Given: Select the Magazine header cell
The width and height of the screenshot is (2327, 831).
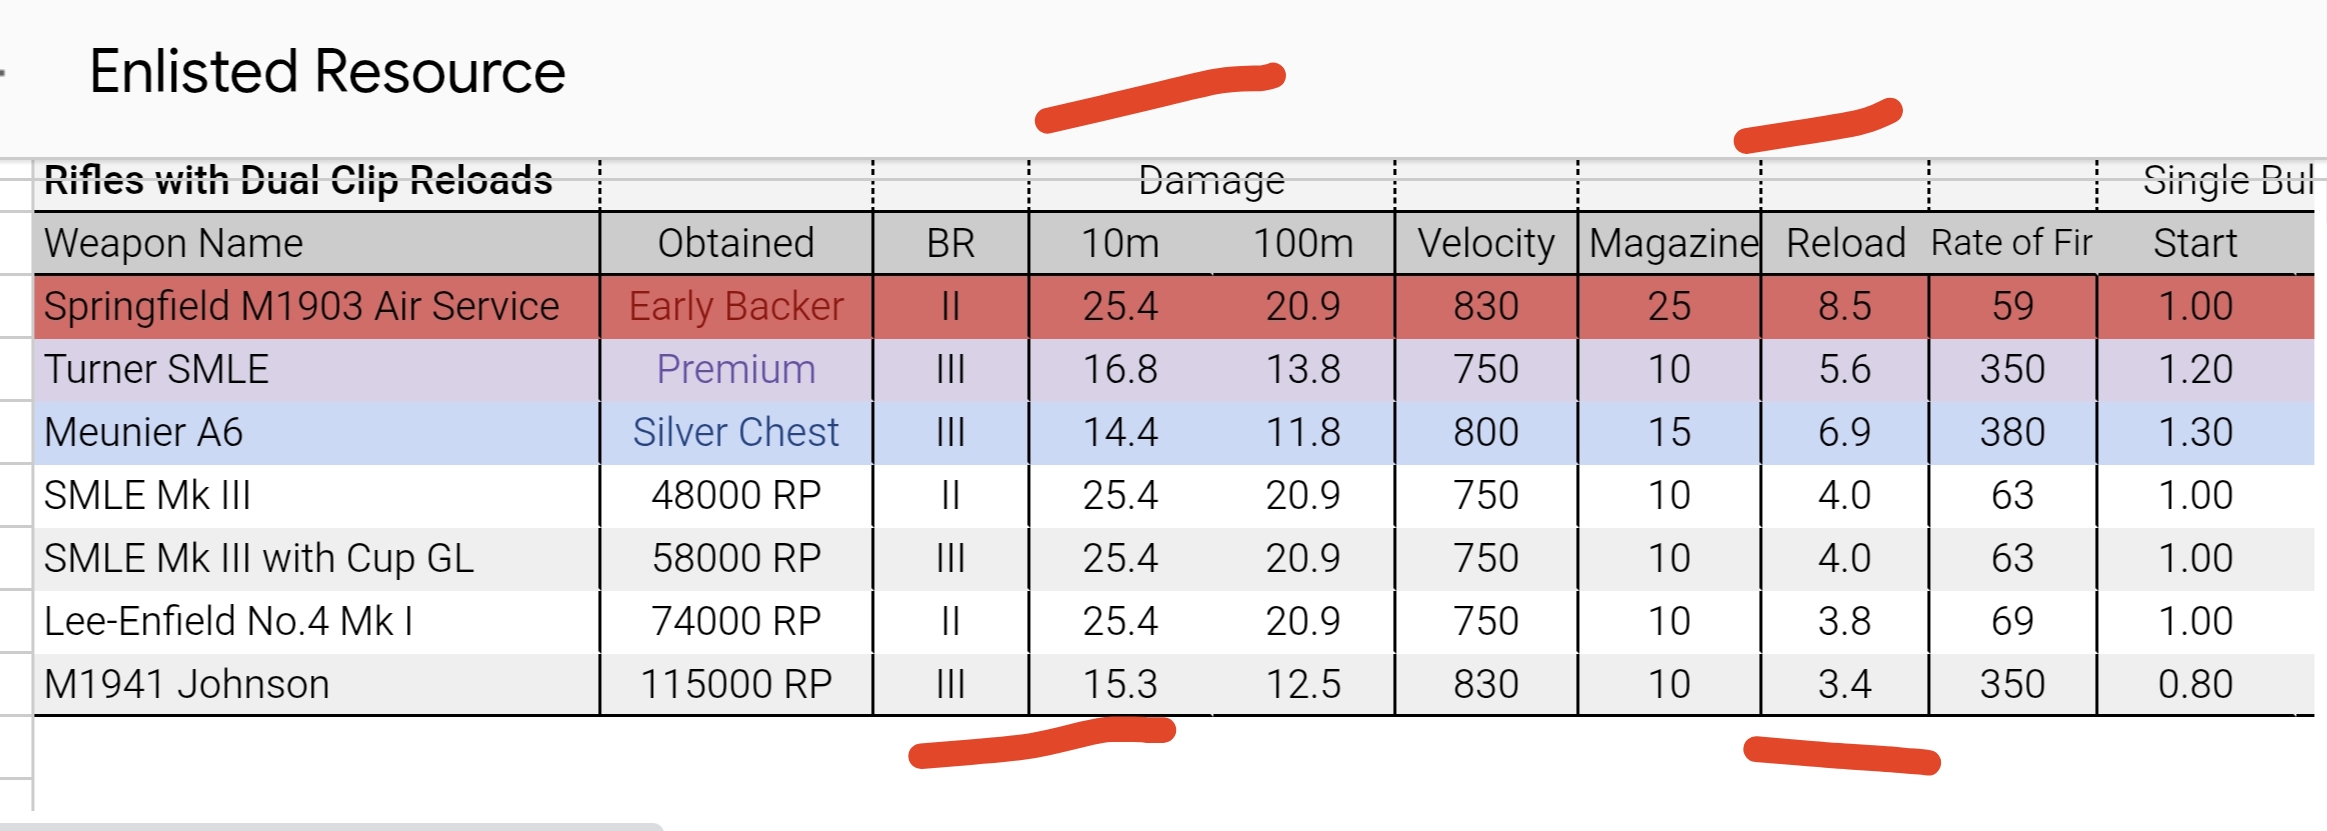Looking at the screenshot, I should (x=1670, y=243).
